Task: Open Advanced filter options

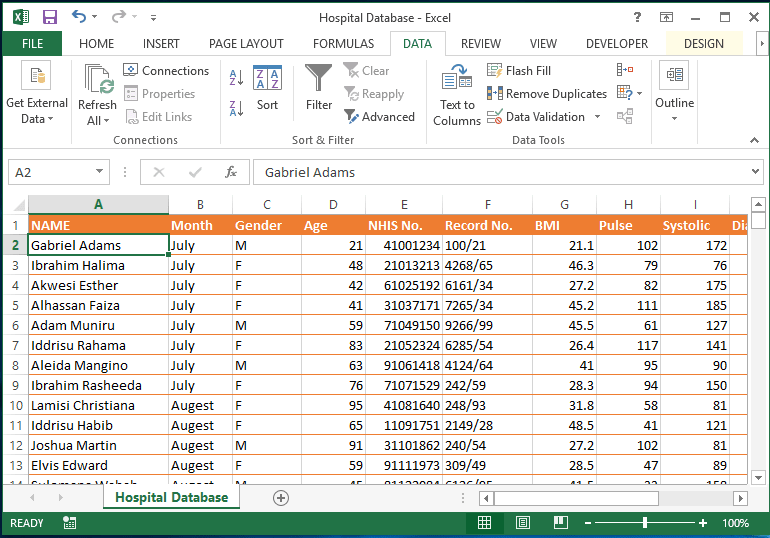Action: pyautogui.click(x=379, y=117)
